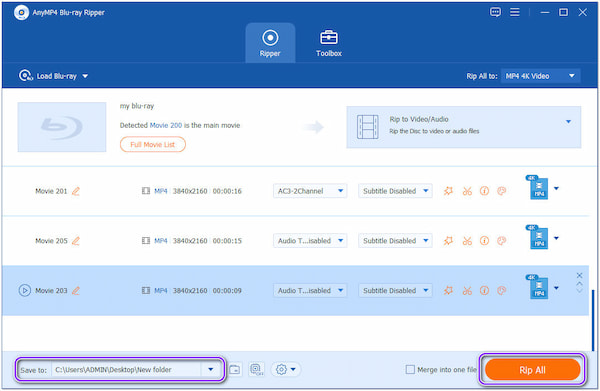Open the hamburger menu in title bar

pos(515,12)
